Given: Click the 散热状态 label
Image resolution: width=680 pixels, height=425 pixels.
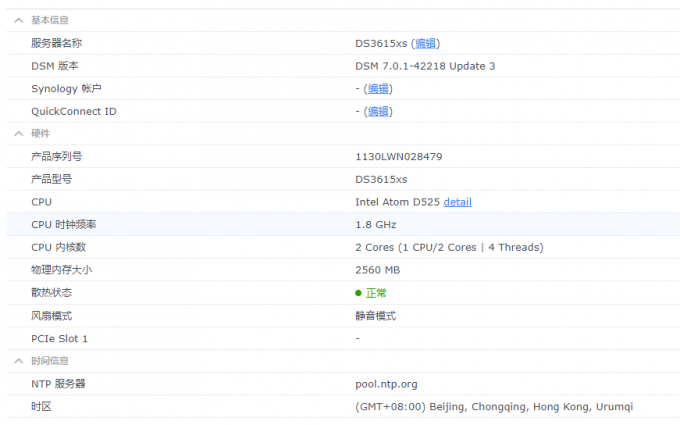Looking at the screenshot, I should 51,293.
